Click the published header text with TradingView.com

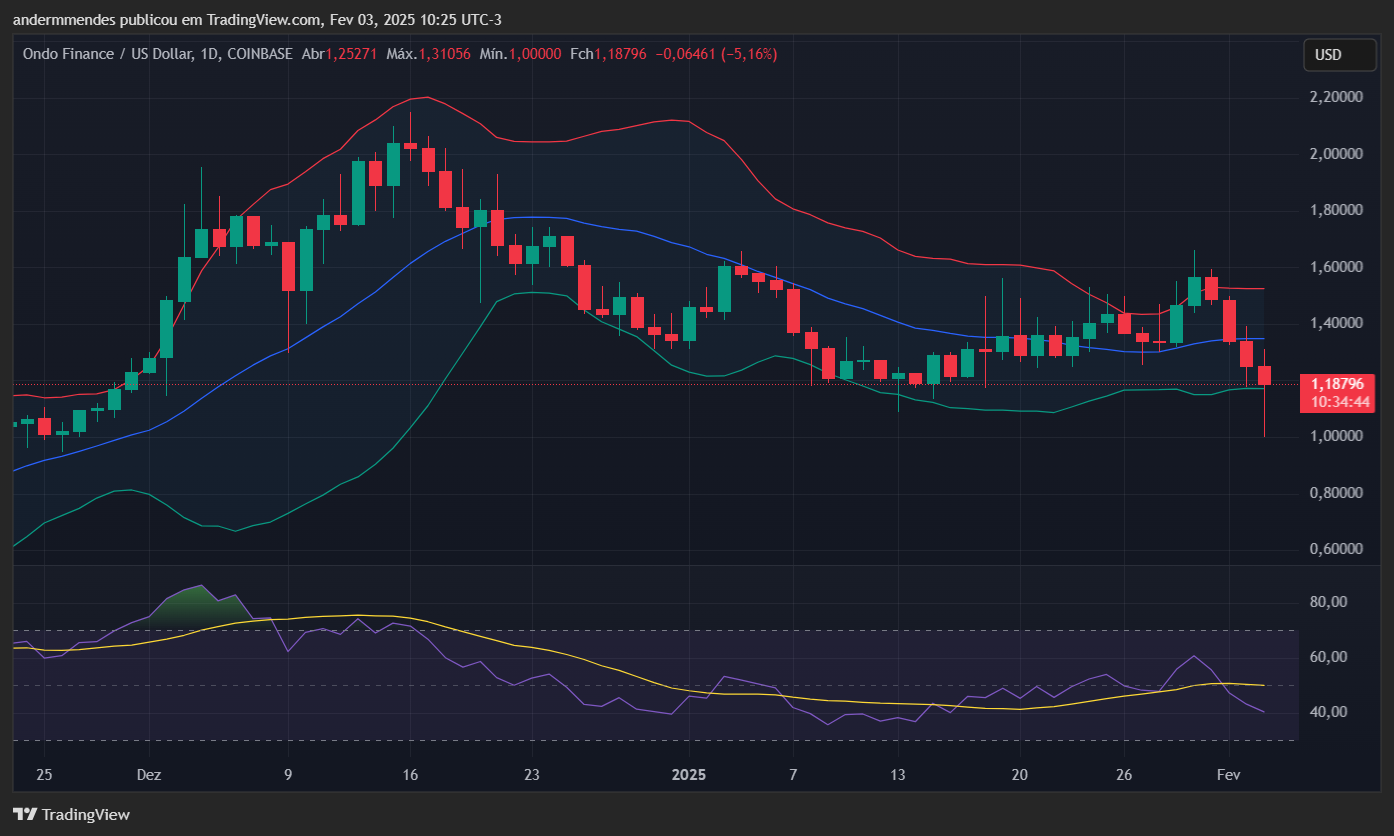coord(257,19)
